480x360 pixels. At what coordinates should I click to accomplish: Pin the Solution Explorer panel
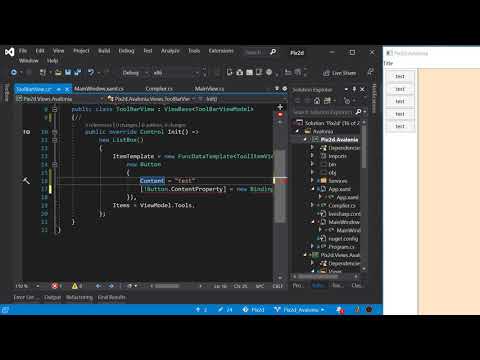(354, 89)
